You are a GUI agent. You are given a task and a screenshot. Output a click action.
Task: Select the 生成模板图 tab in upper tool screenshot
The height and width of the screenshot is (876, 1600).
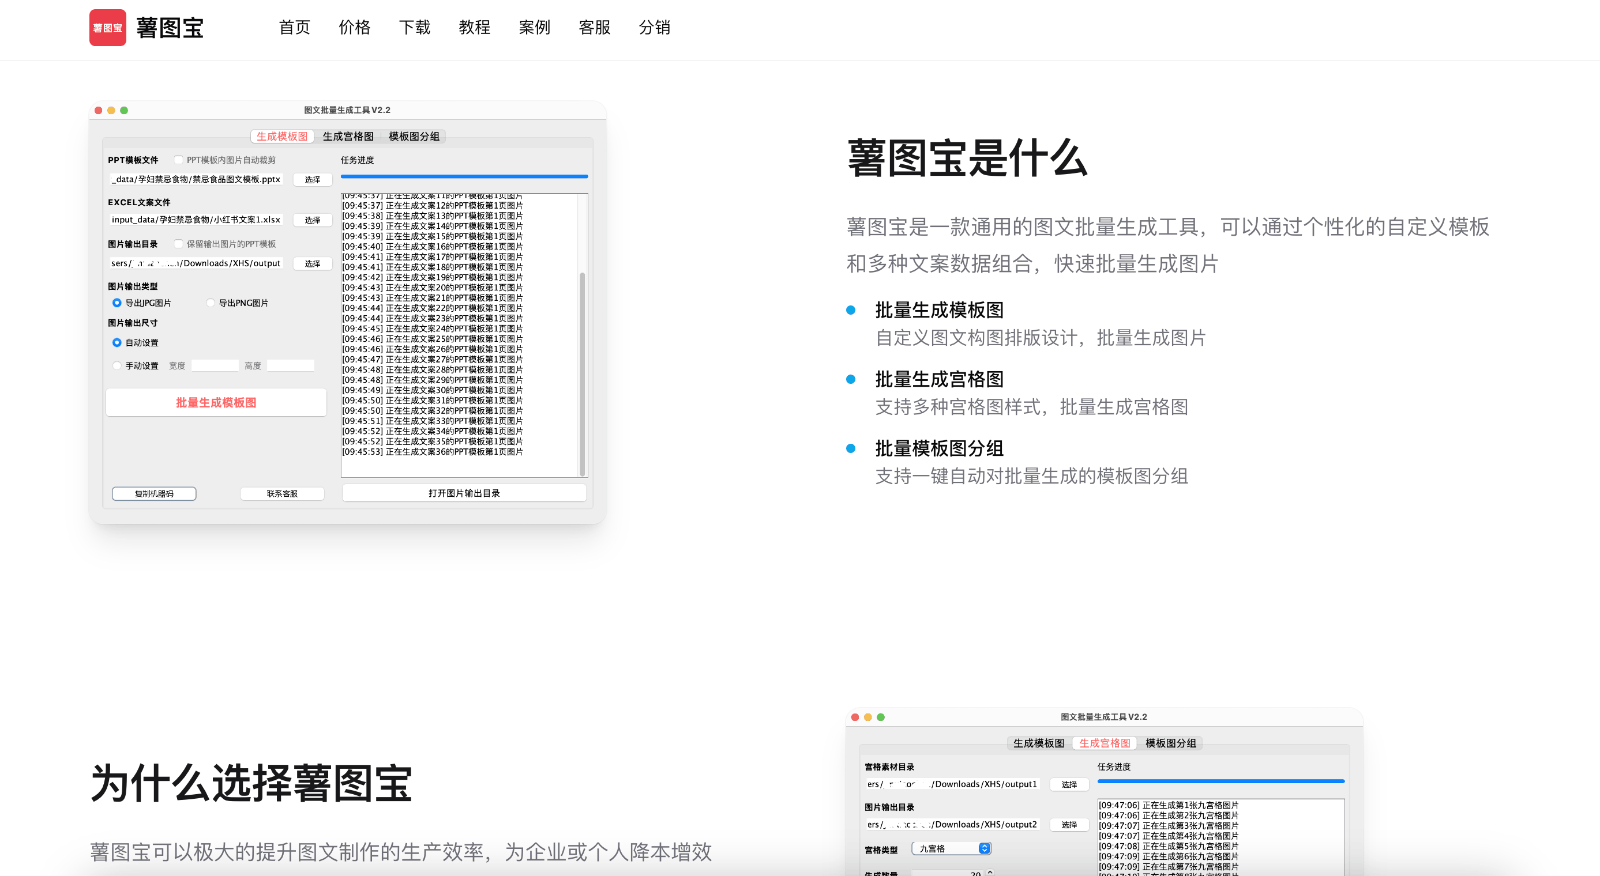(x=282, y=137)
